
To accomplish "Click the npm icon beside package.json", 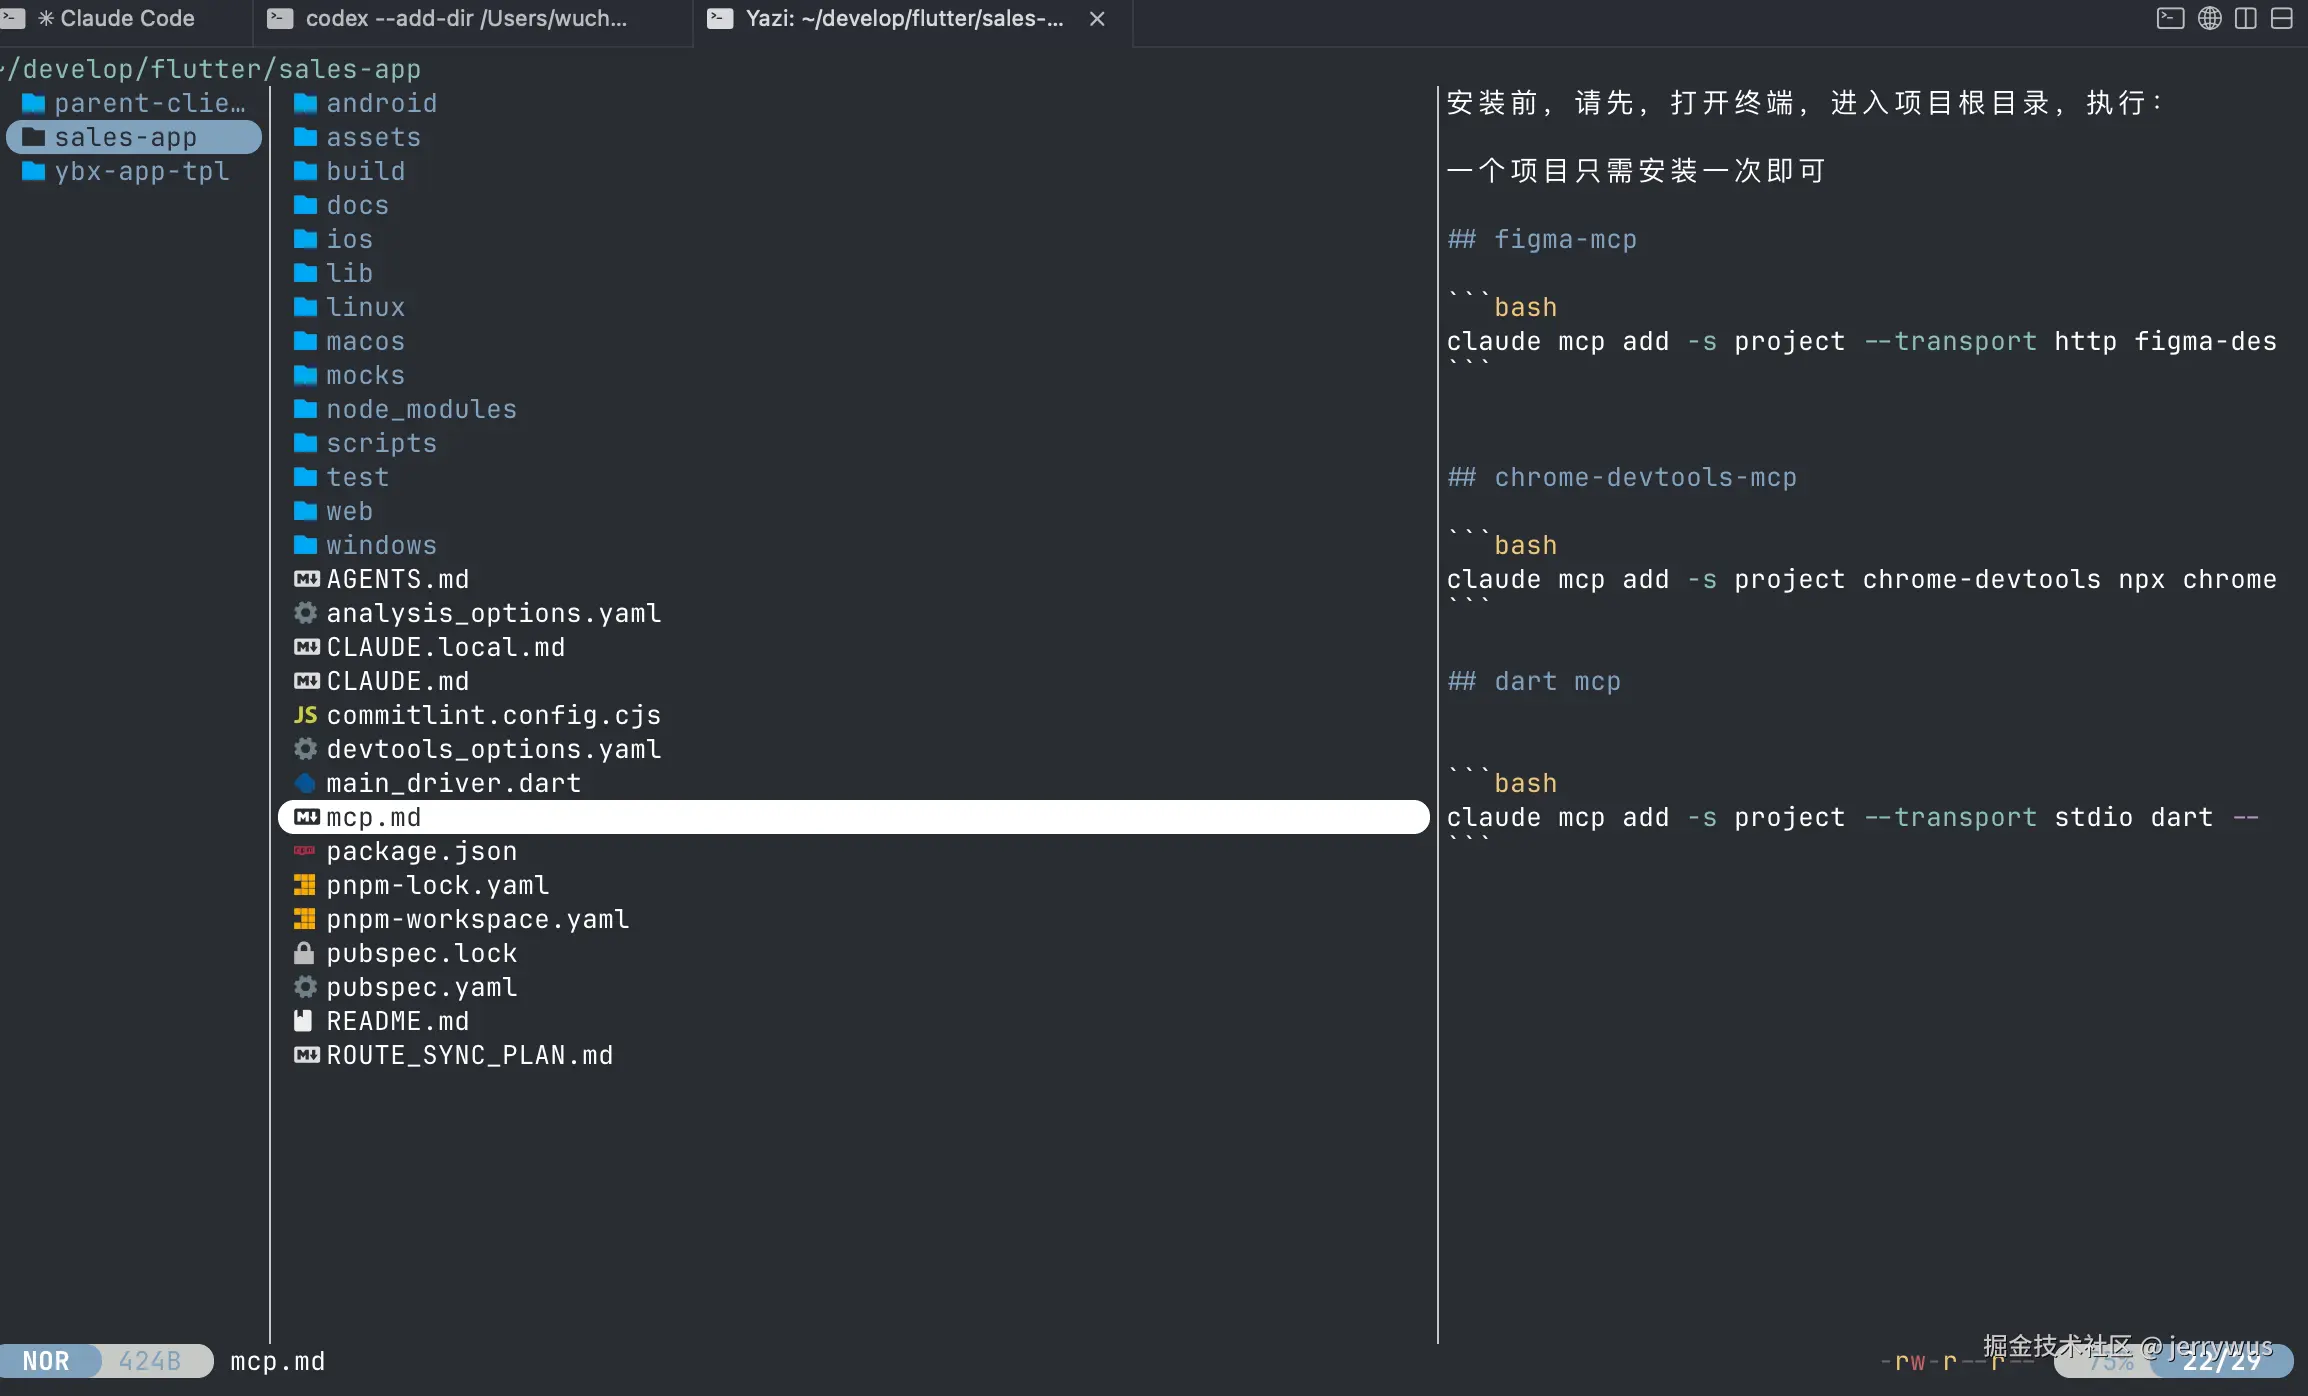I will click(x=305, y=851).
